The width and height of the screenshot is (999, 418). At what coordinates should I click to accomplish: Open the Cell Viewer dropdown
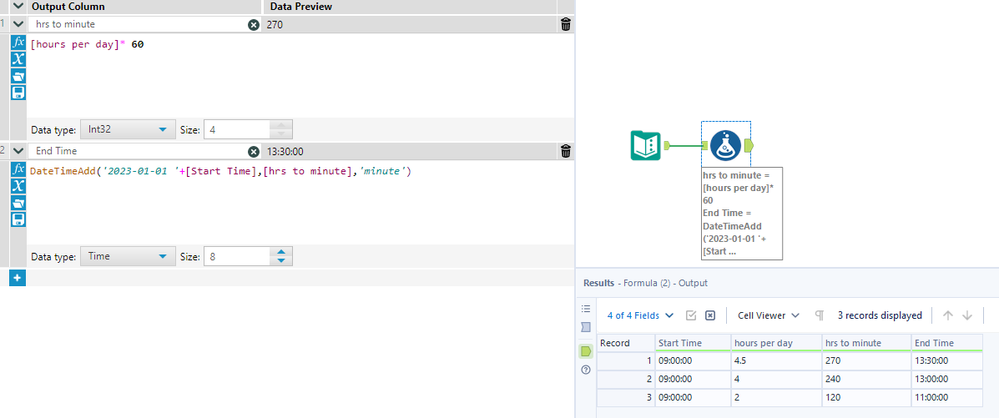(769, 315)
